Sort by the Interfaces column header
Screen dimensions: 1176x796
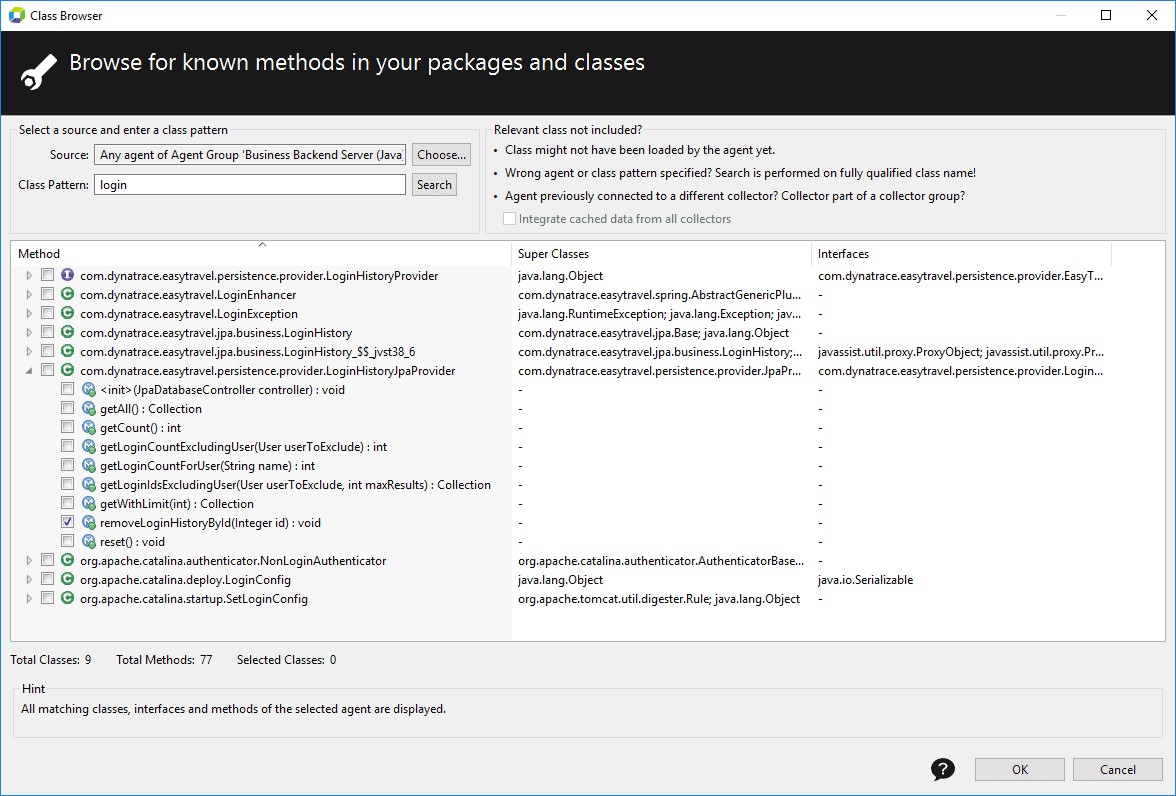tap(962, 254)
